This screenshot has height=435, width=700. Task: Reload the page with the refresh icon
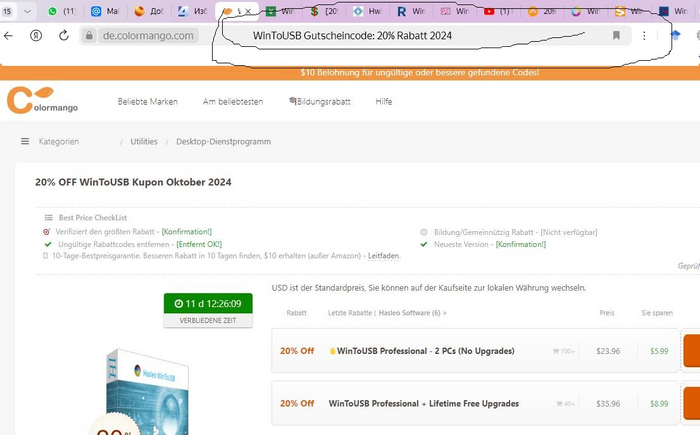pos(64,36)
